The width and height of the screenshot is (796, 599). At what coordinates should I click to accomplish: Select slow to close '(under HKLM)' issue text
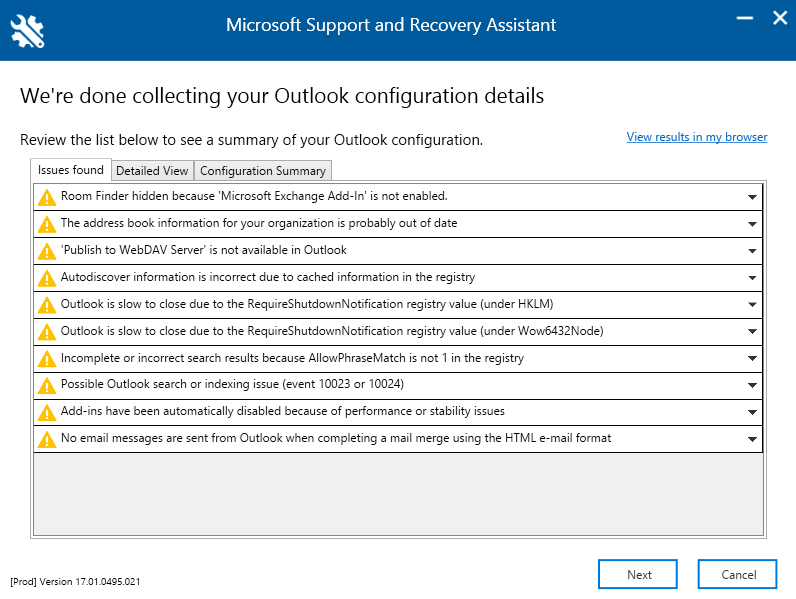click(x=307, y=304)
